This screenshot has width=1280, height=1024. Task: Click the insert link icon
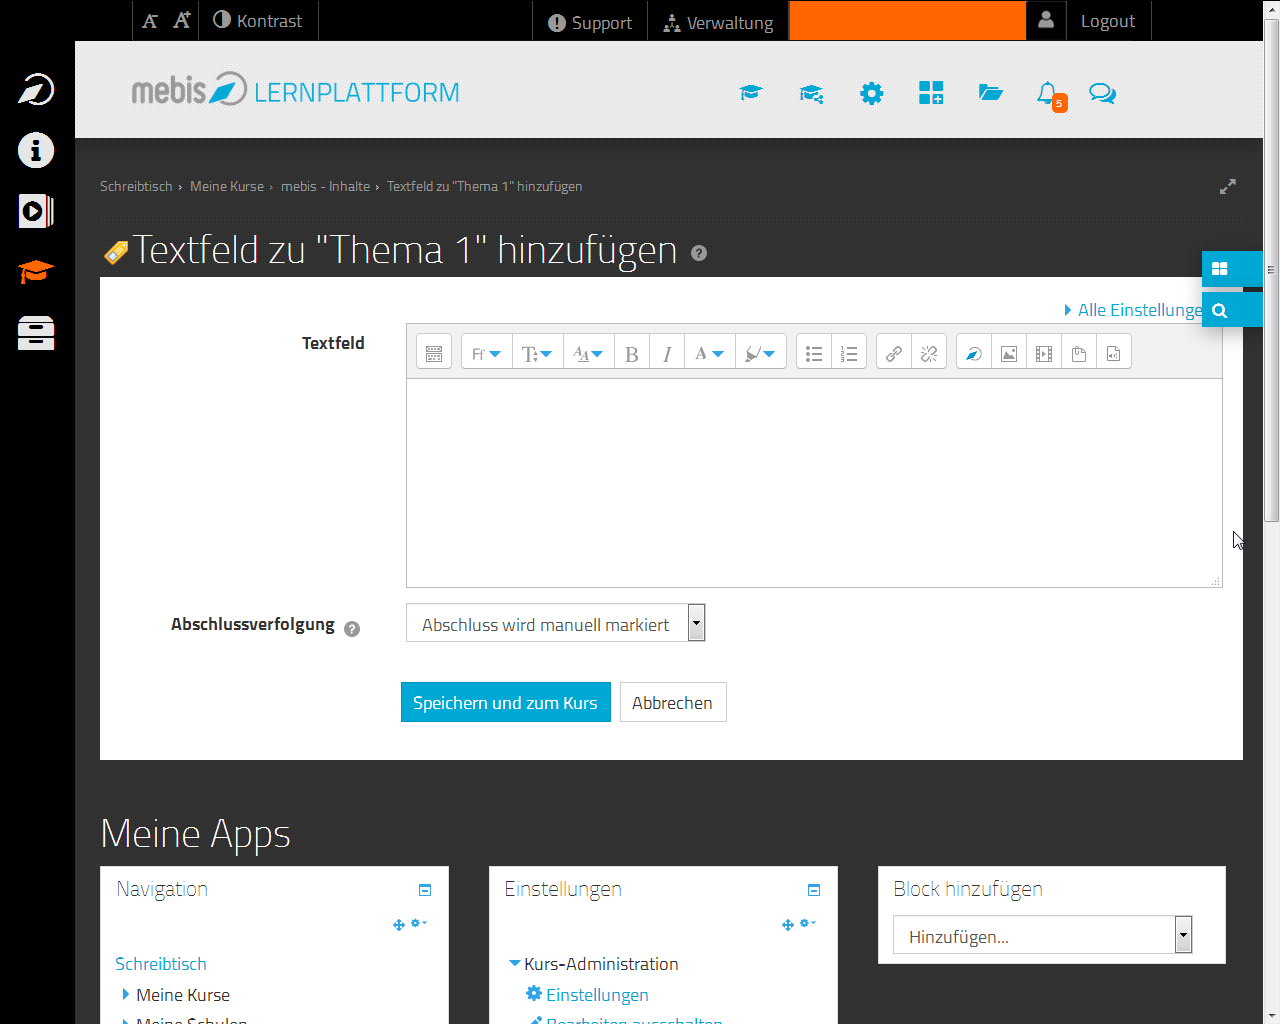tap(894, 354)
